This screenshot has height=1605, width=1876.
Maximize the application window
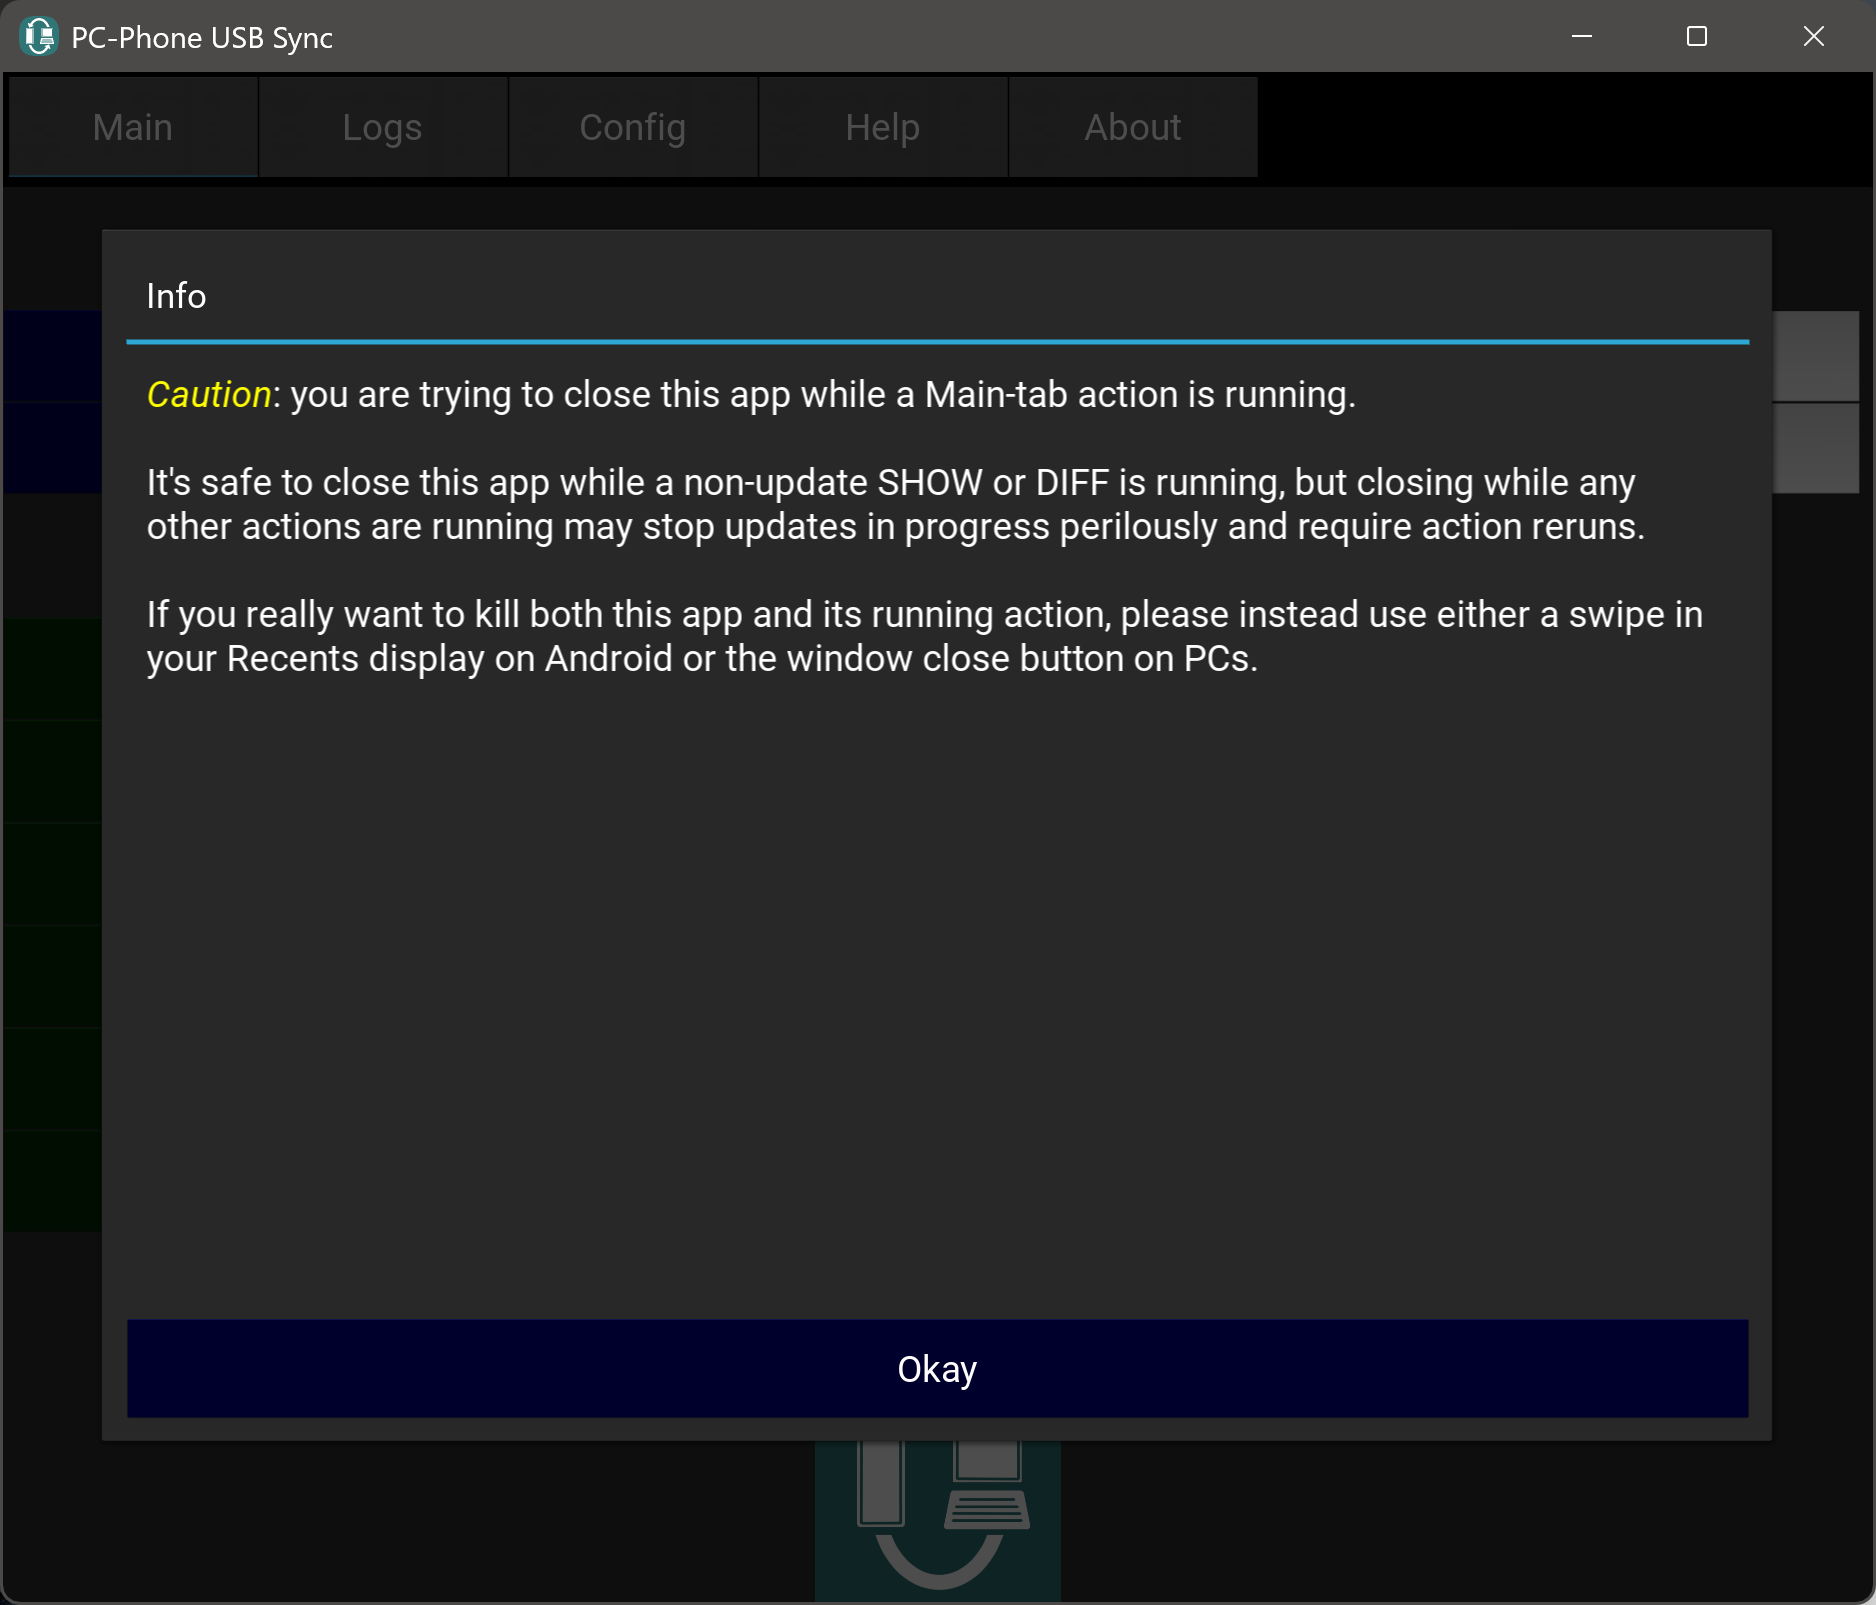(1696, 37)
